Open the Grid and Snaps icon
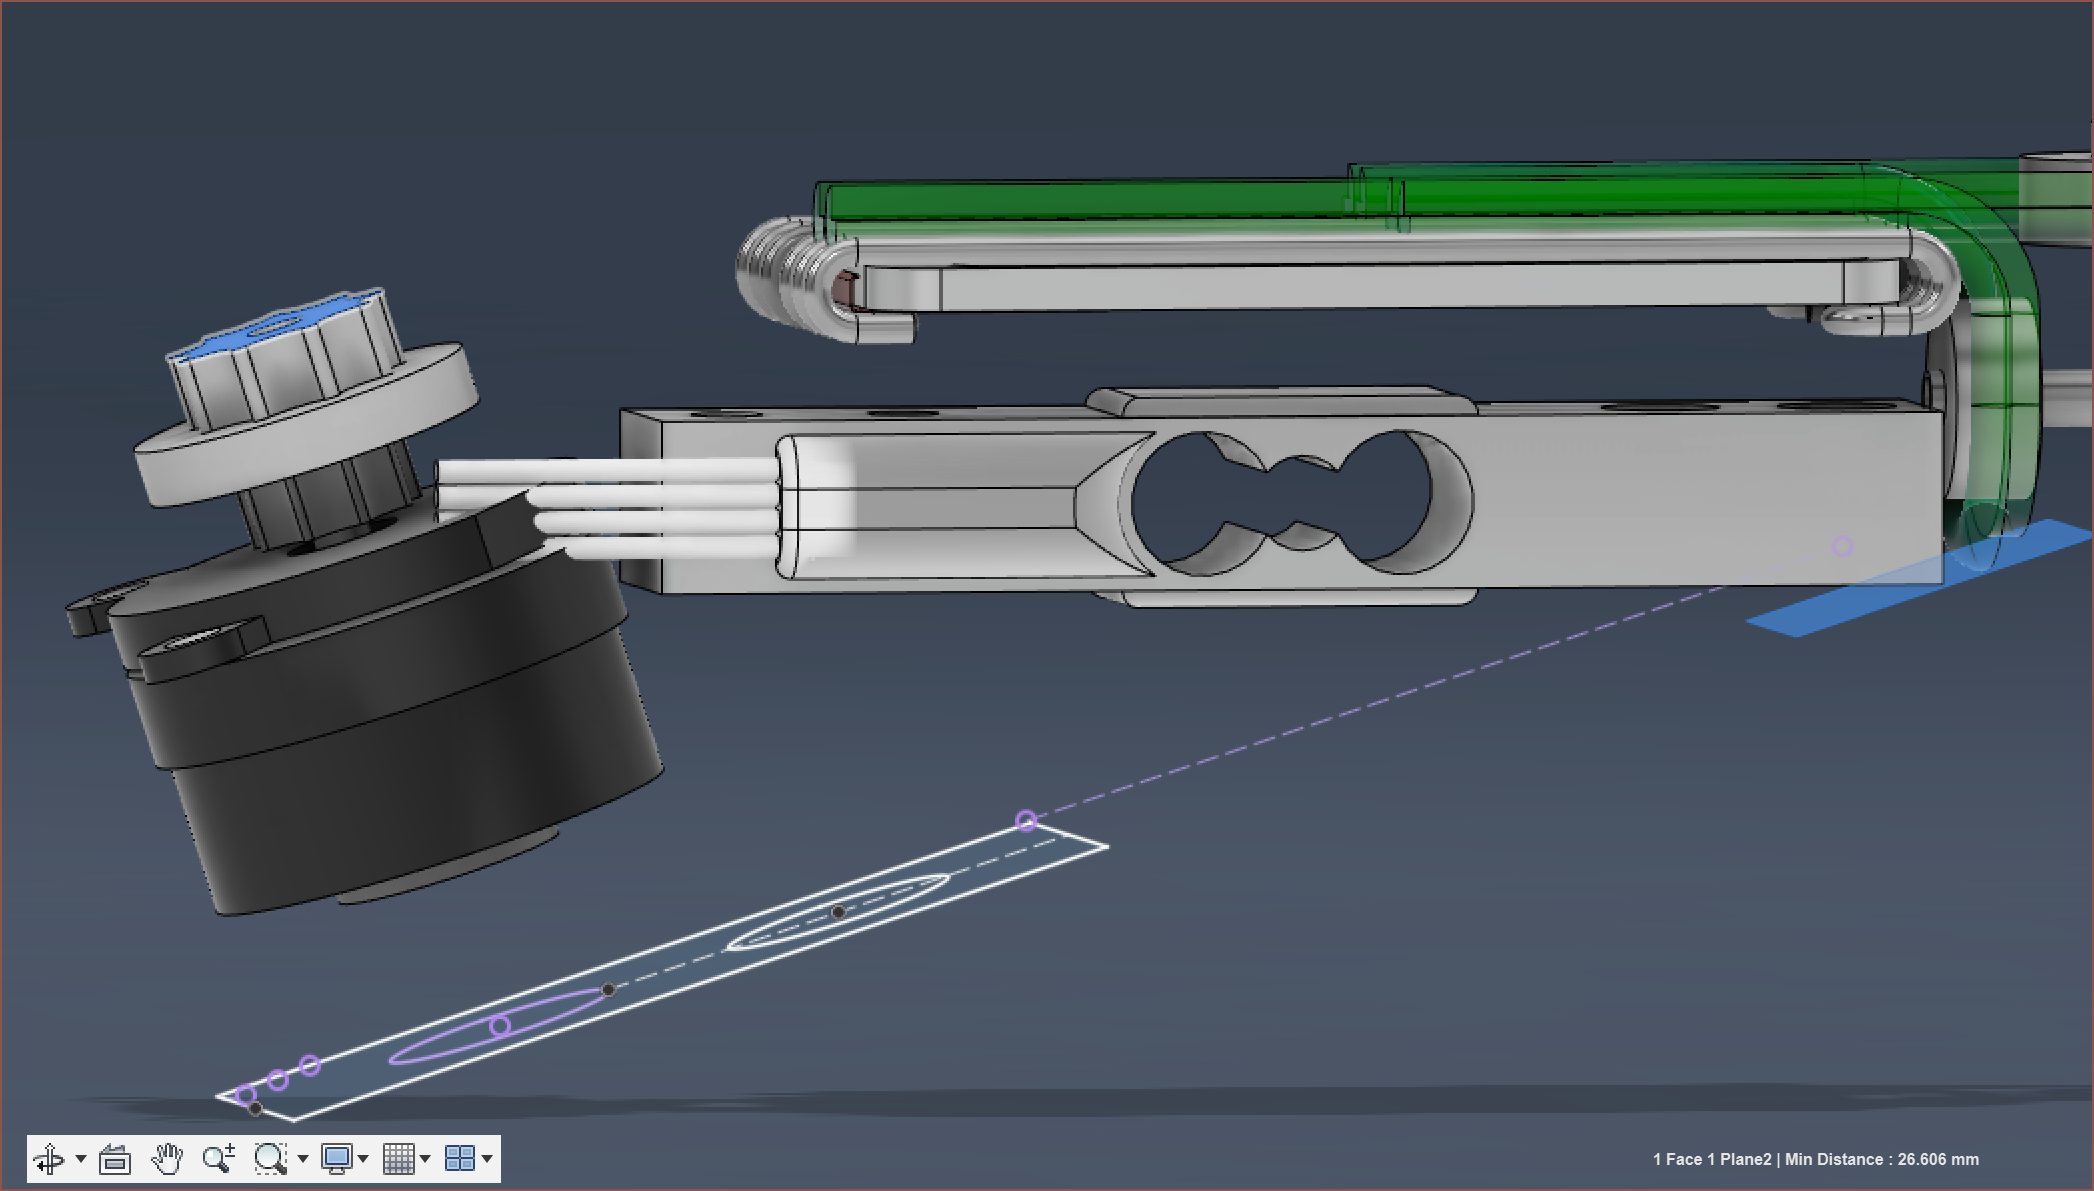Screen dimensions: 2094x1191 (398, 1159)
